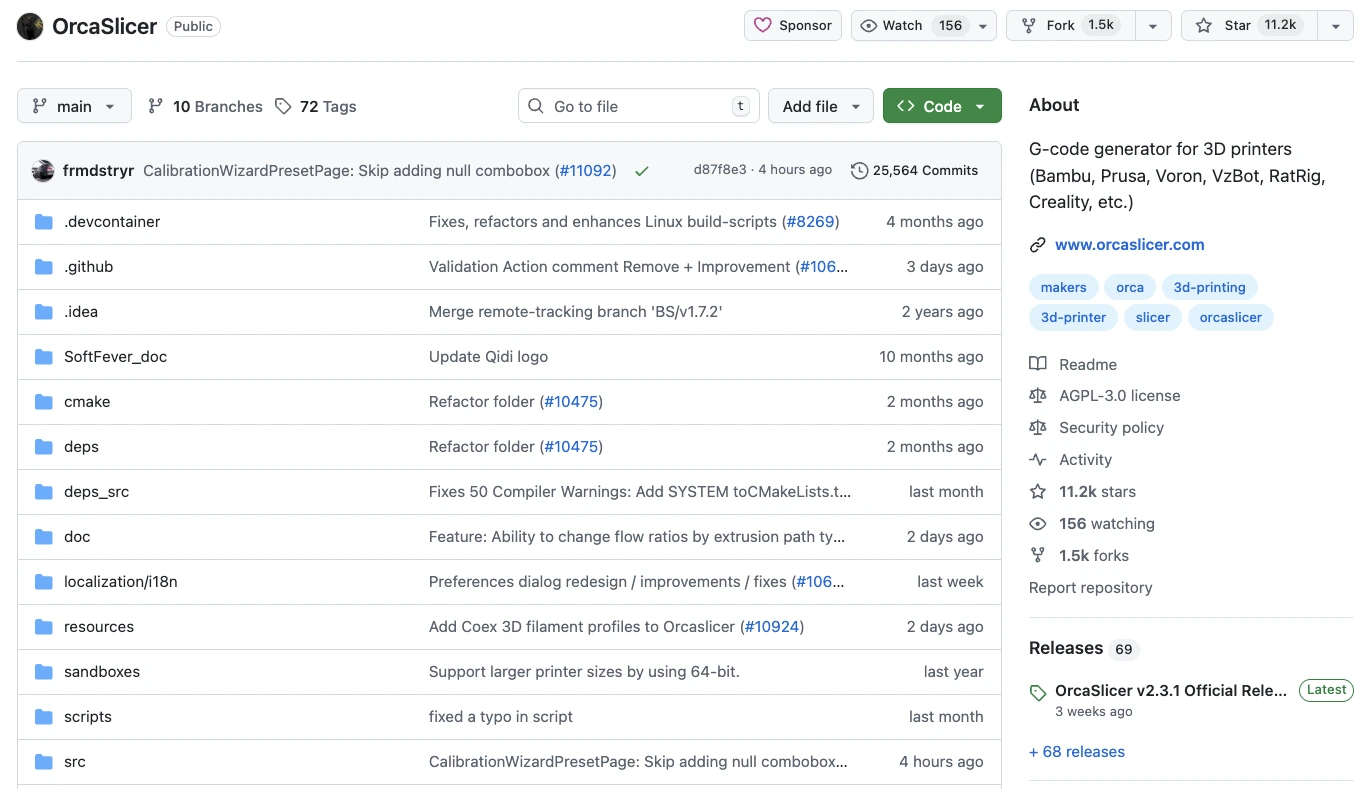Click the Activity pulse icon

click(x=1038, y=459)
